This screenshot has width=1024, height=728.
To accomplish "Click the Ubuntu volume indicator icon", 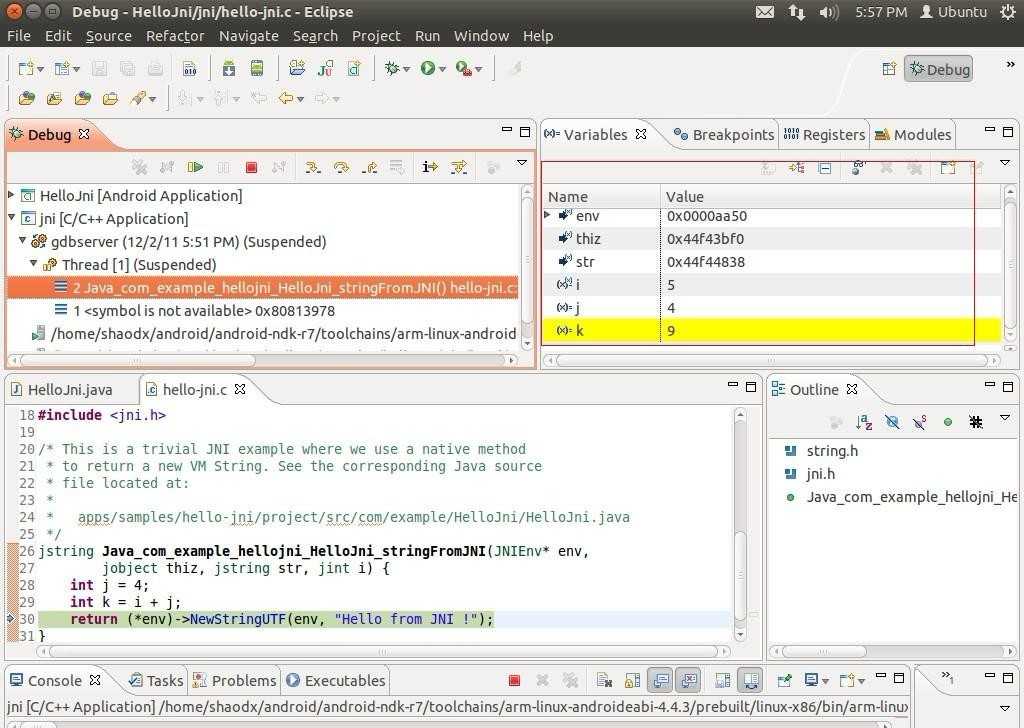I will tap(829, 12).
